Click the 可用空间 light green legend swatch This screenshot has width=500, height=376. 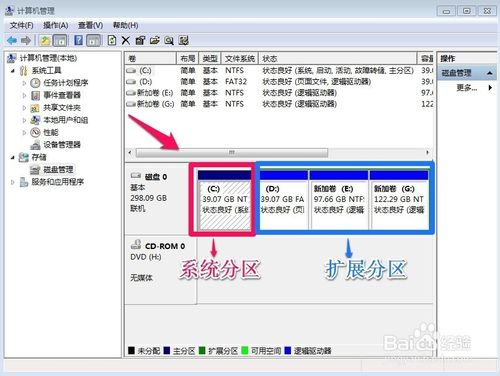pyautogui.click(x=245, y=351)
